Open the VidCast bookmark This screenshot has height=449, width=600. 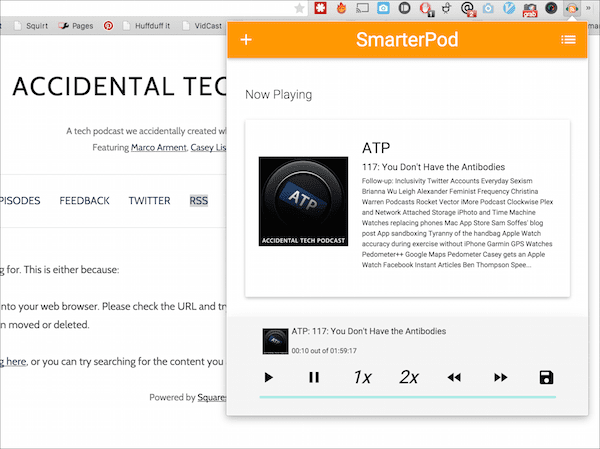click(202, 26)
